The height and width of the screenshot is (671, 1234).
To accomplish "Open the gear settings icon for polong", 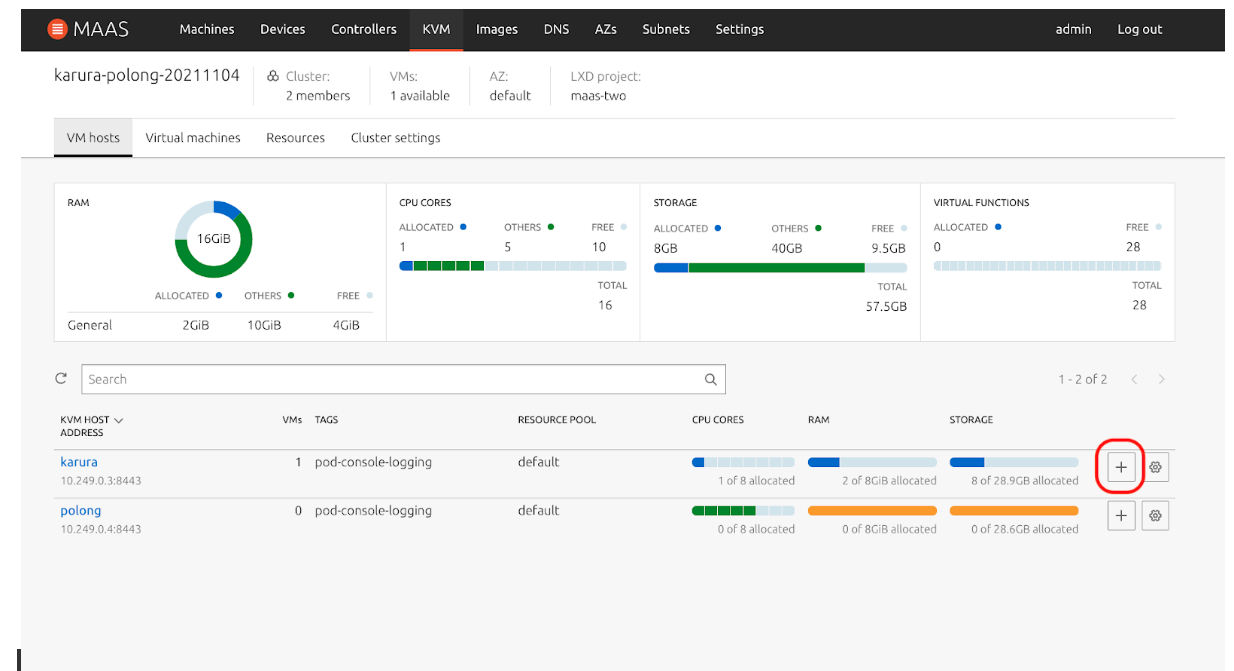I will coord(1155,516).
